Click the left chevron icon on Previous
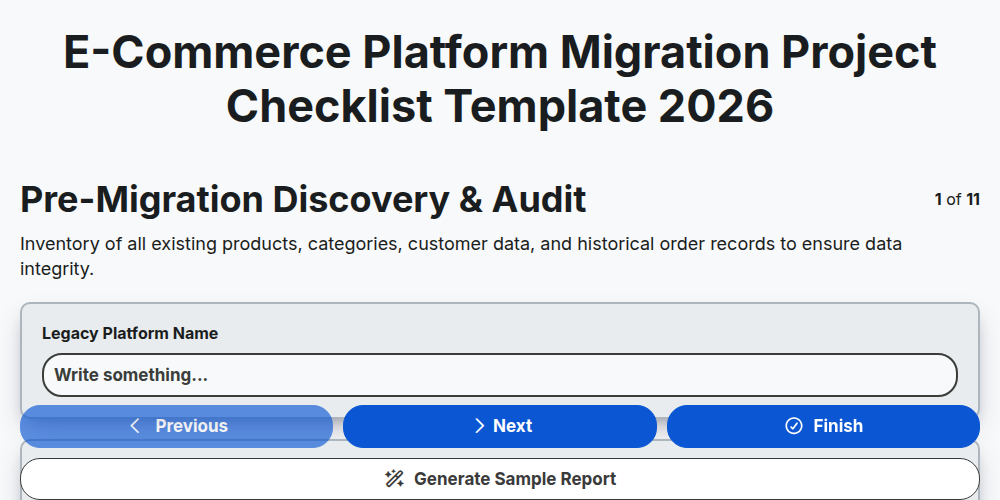This screenshot has width=1000, height=500. coord(135,426)
